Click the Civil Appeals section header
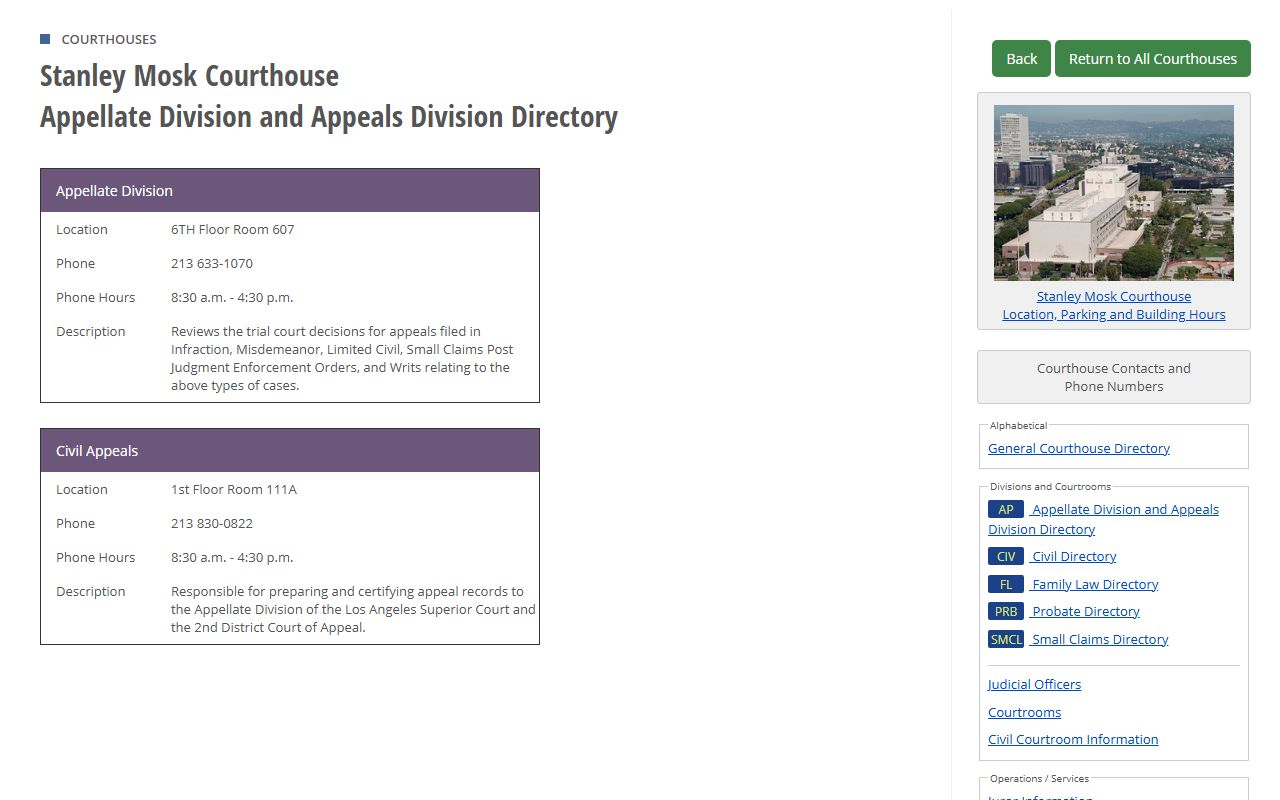 coord(290,450)
